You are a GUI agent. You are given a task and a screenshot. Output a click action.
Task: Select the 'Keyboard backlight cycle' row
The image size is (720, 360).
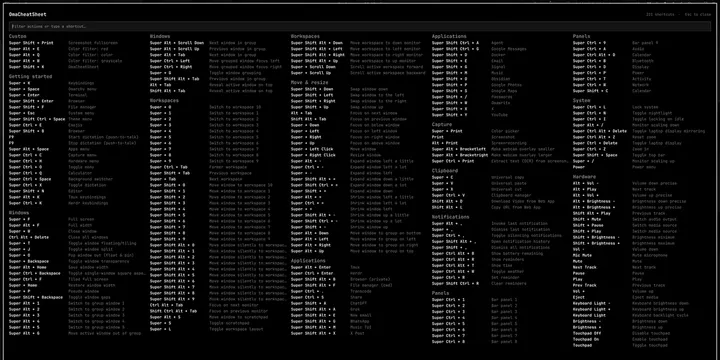[x=641, y=315]
